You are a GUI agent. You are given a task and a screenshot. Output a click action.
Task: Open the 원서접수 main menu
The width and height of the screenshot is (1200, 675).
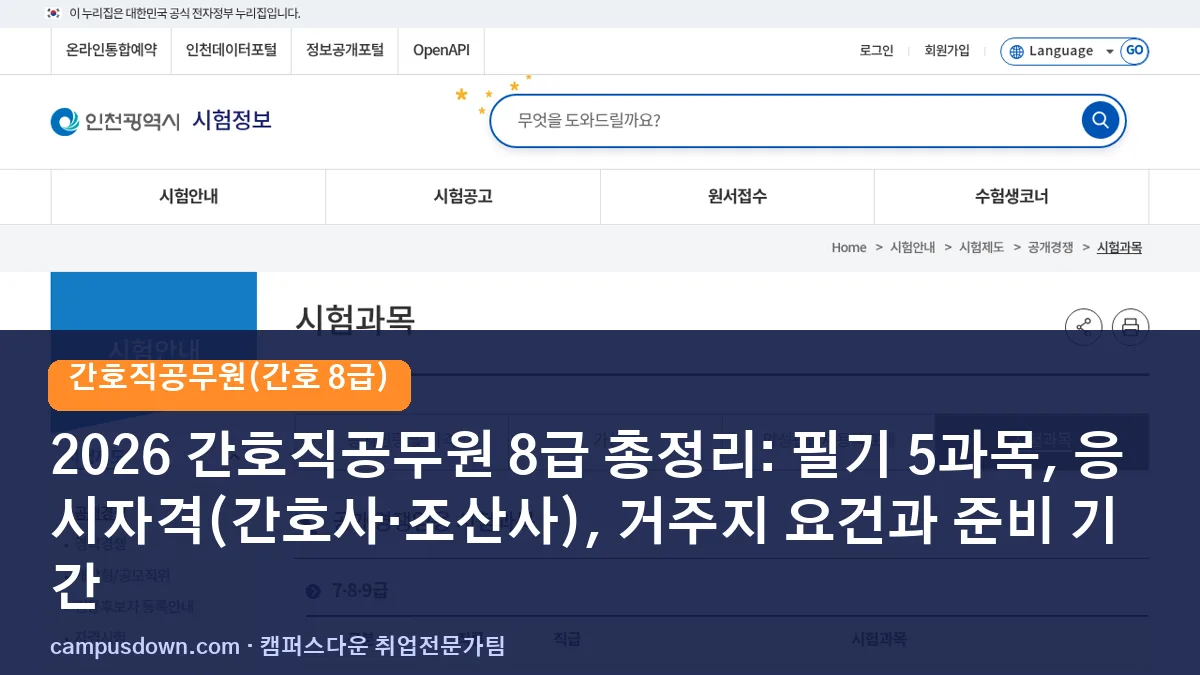[x=737, y=197]
